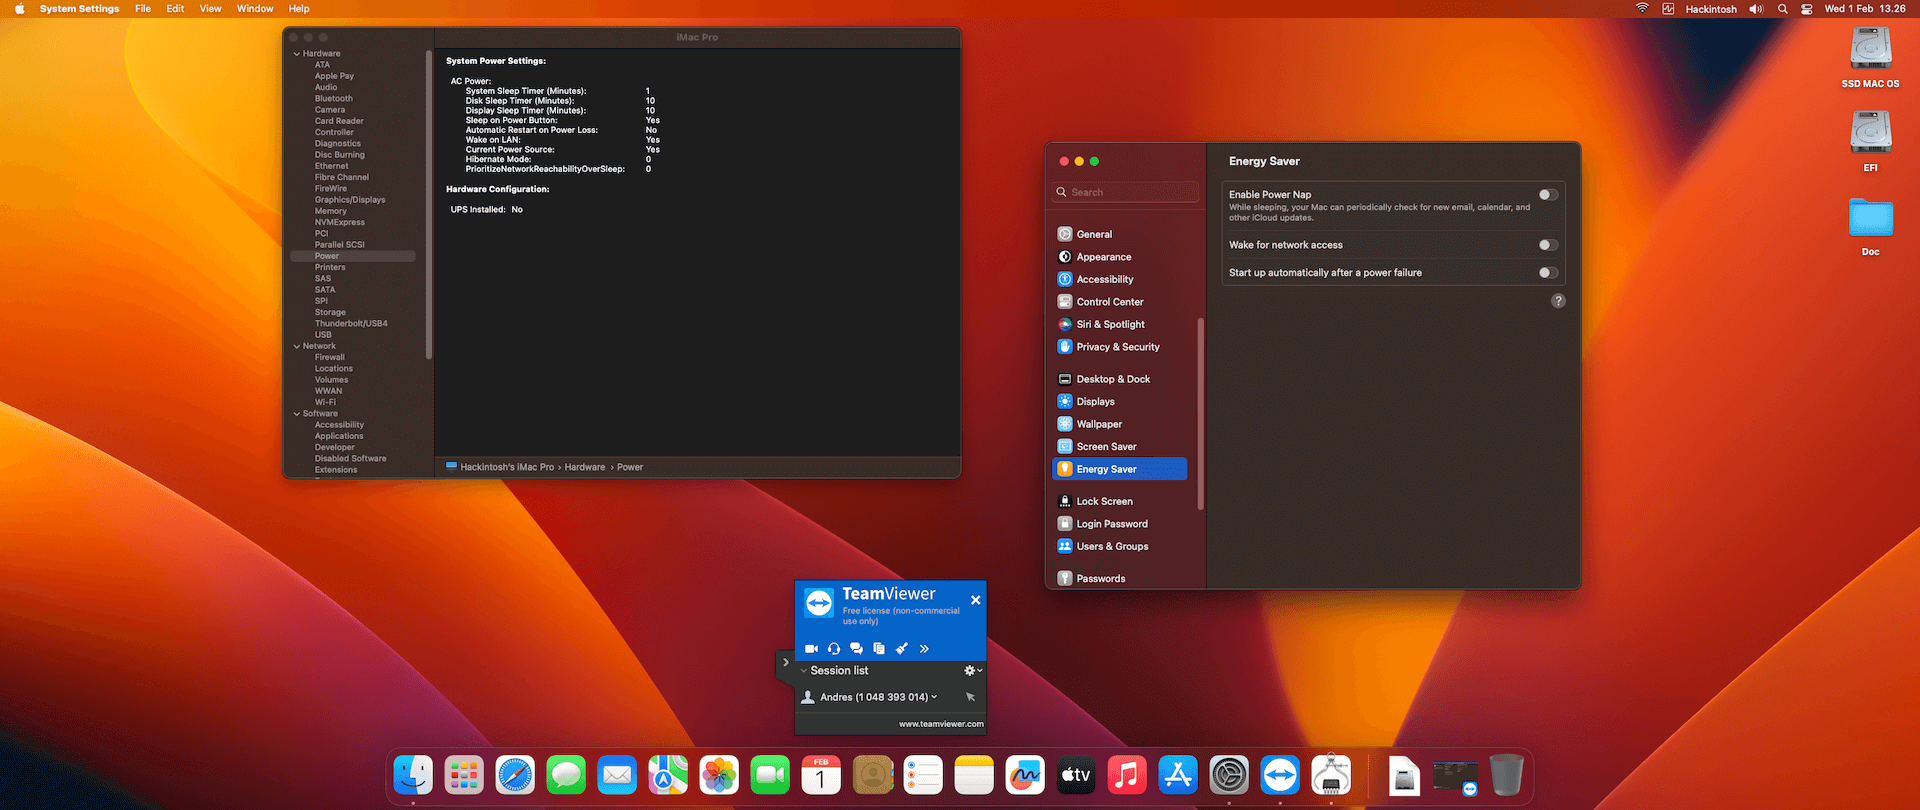Screen dimensions: 1920x810
Task: Open the View menu
Action: coord(210,9)
